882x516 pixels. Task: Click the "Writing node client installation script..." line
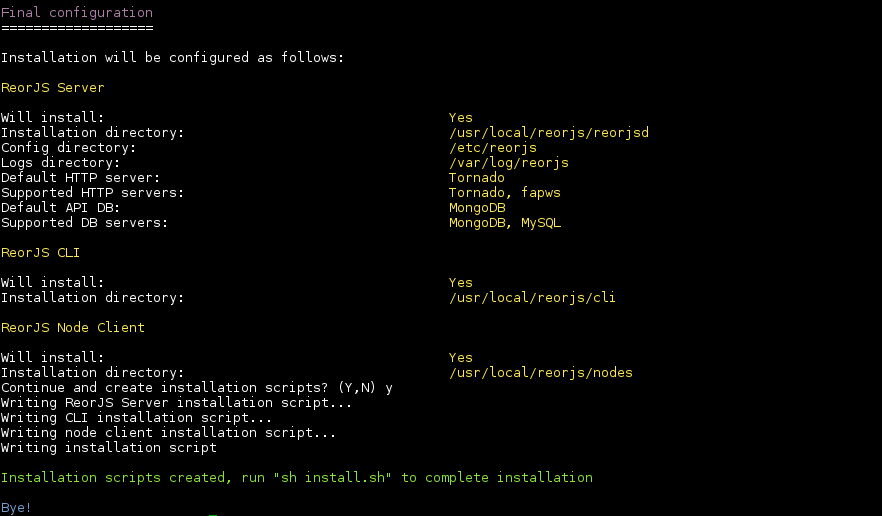click(169, 433)
